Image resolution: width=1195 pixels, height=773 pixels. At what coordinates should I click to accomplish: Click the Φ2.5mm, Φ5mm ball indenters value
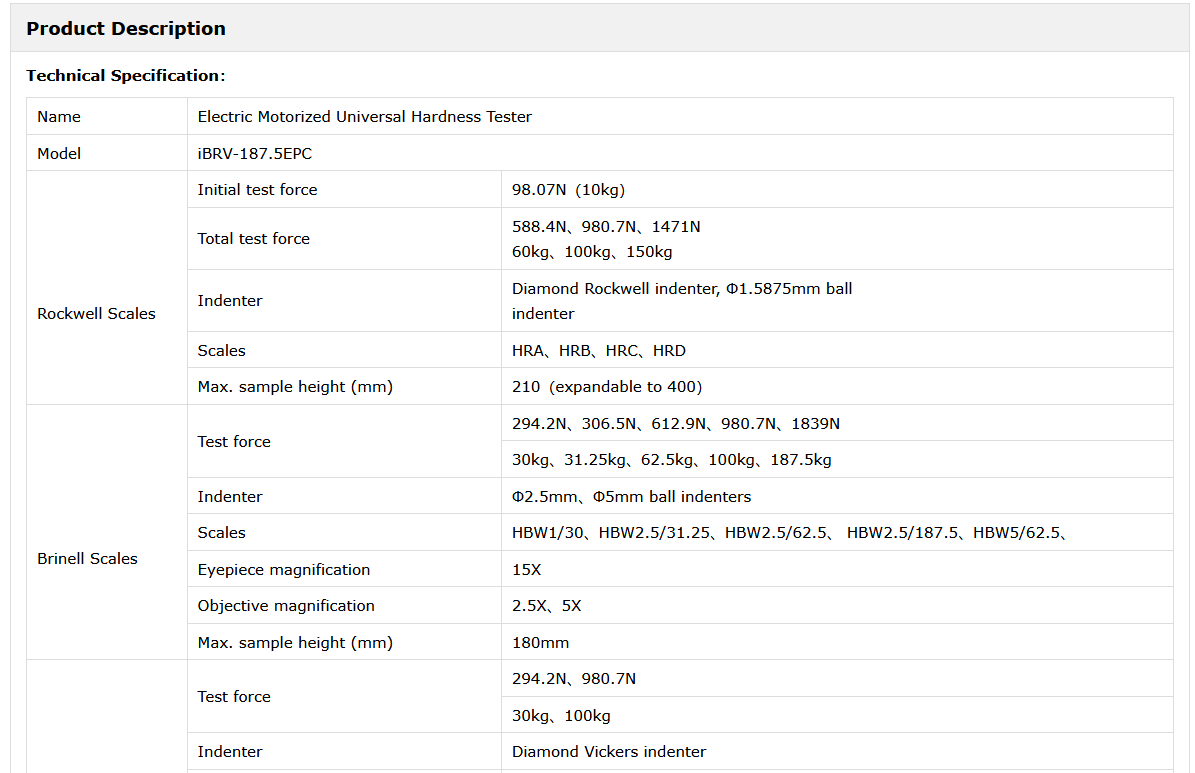pos(631,497)
